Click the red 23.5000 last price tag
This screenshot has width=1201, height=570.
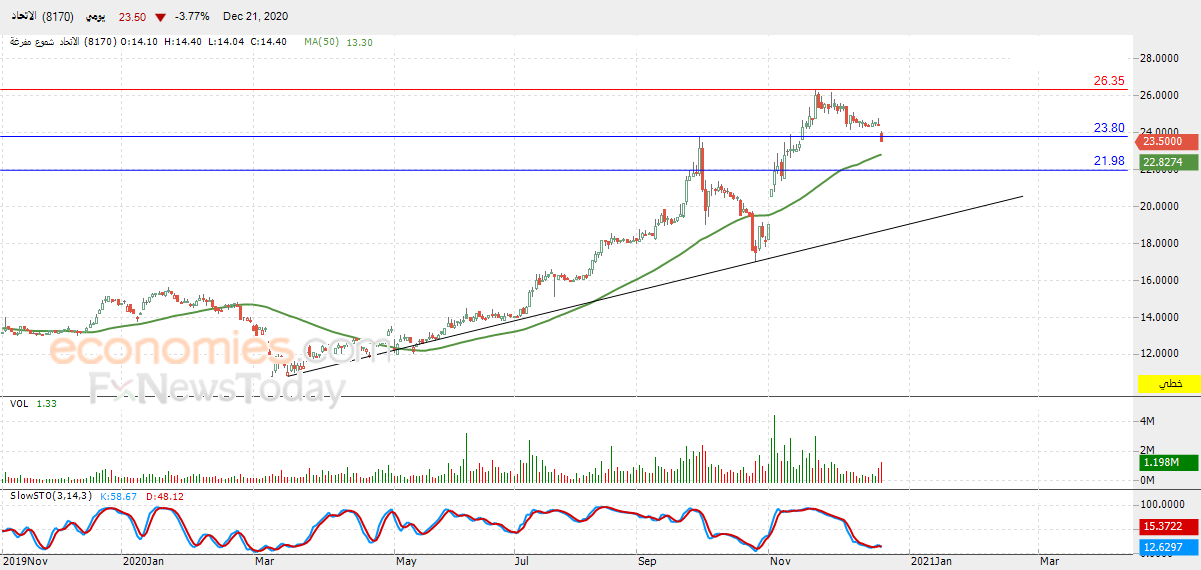point(1168,141)
